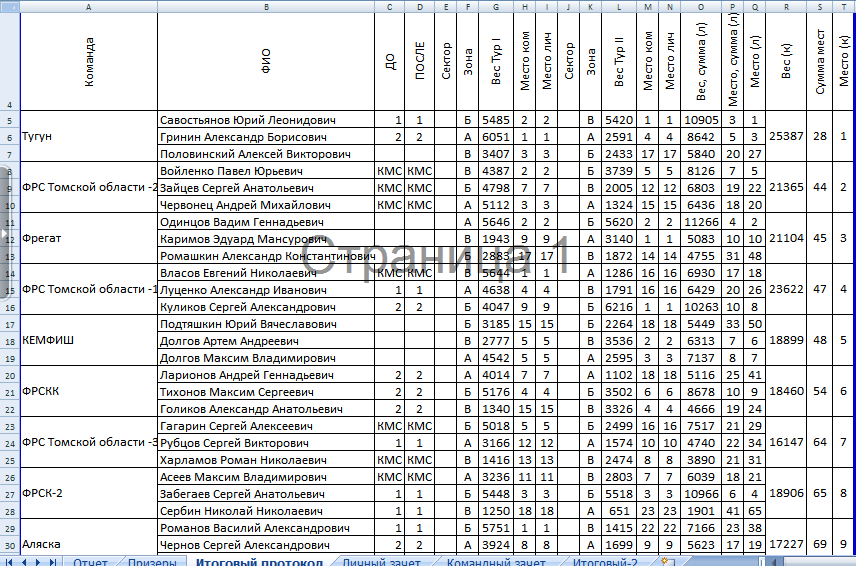Click the previous sheet navigation arrow

pos(23,562)
